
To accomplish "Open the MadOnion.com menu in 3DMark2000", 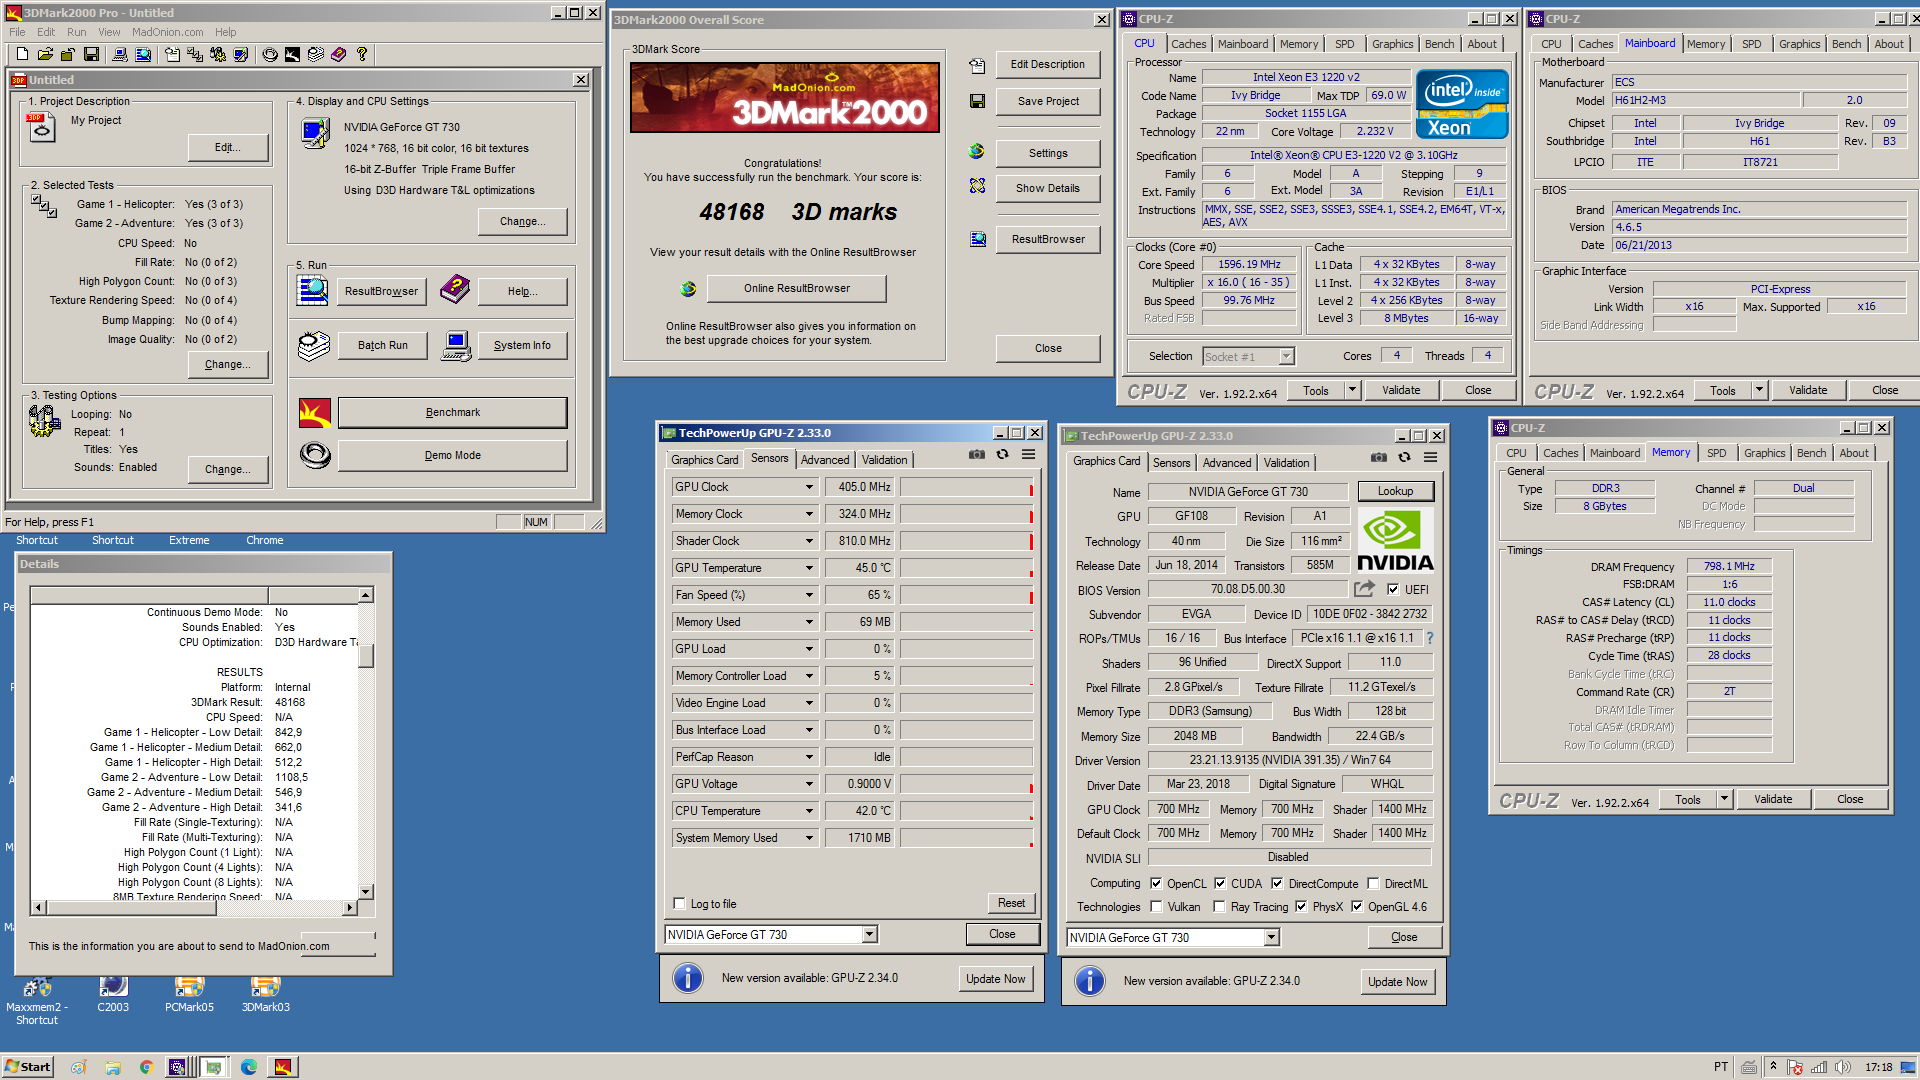I will pos(167,32).
